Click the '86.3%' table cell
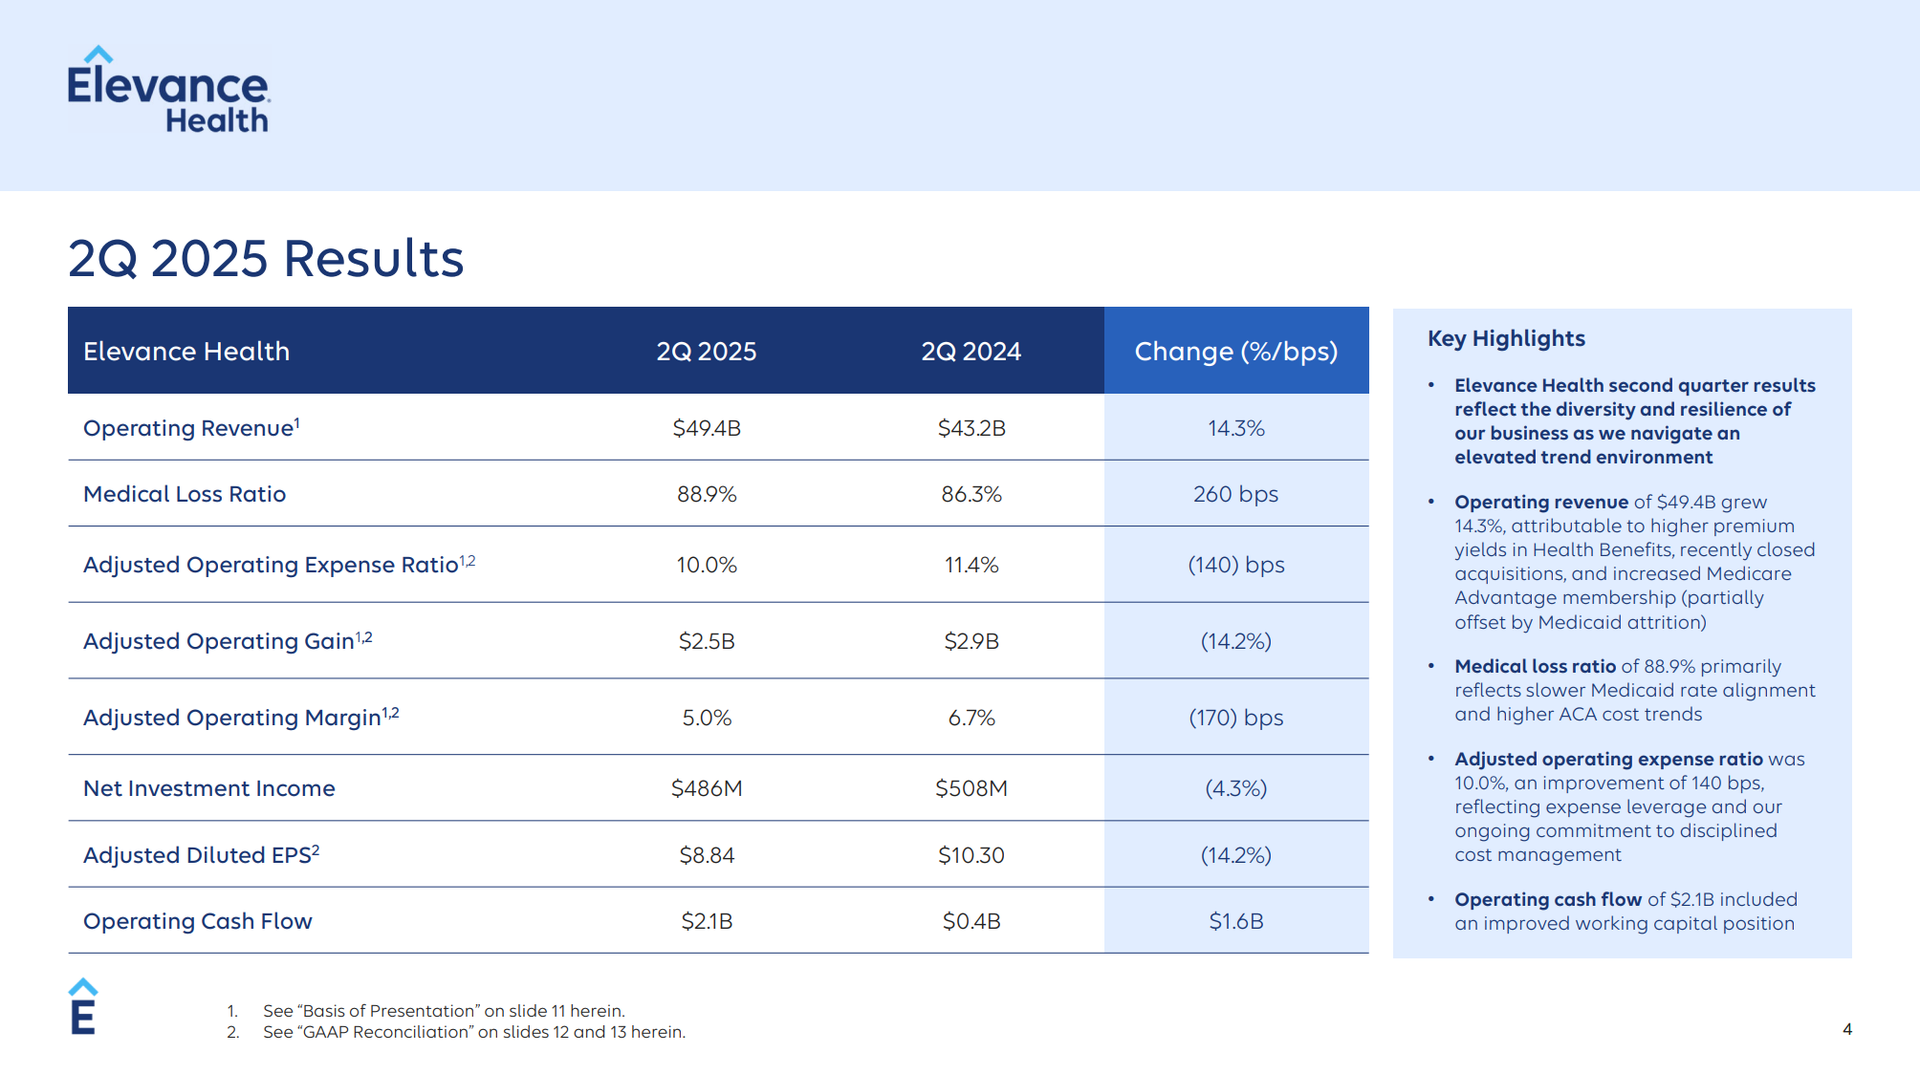 971,494
